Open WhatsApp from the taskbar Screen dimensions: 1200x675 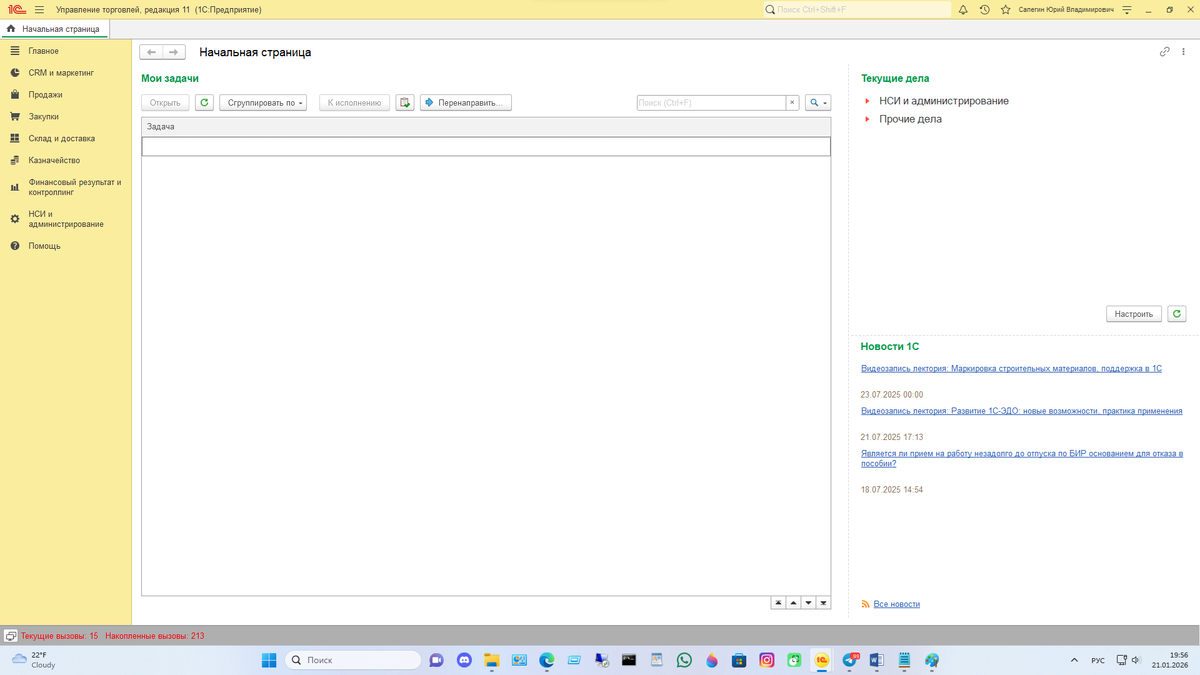click(684, 660)
